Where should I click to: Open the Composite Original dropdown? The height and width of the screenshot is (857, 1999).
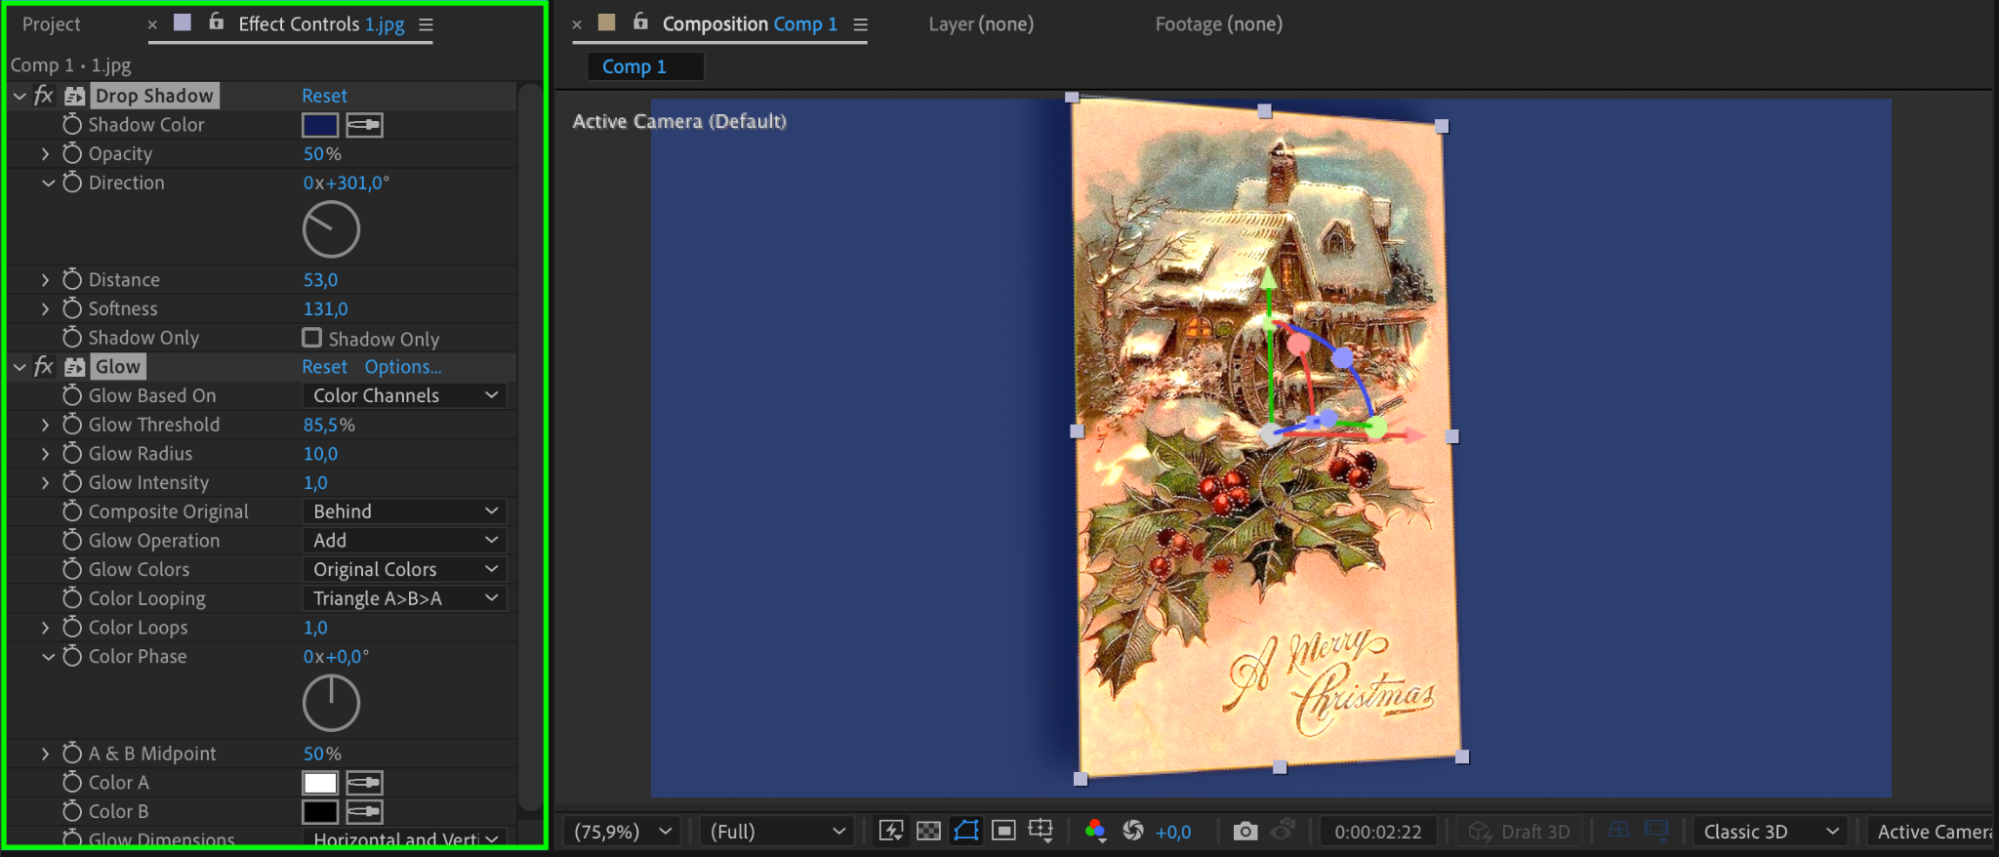pos(404,512)
